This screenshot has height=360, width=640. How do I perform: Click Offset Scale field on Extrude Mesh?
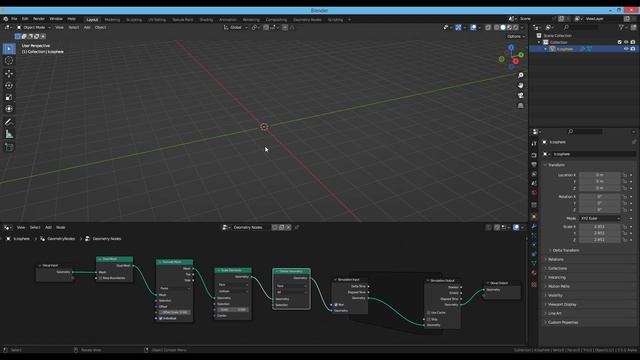175,312
